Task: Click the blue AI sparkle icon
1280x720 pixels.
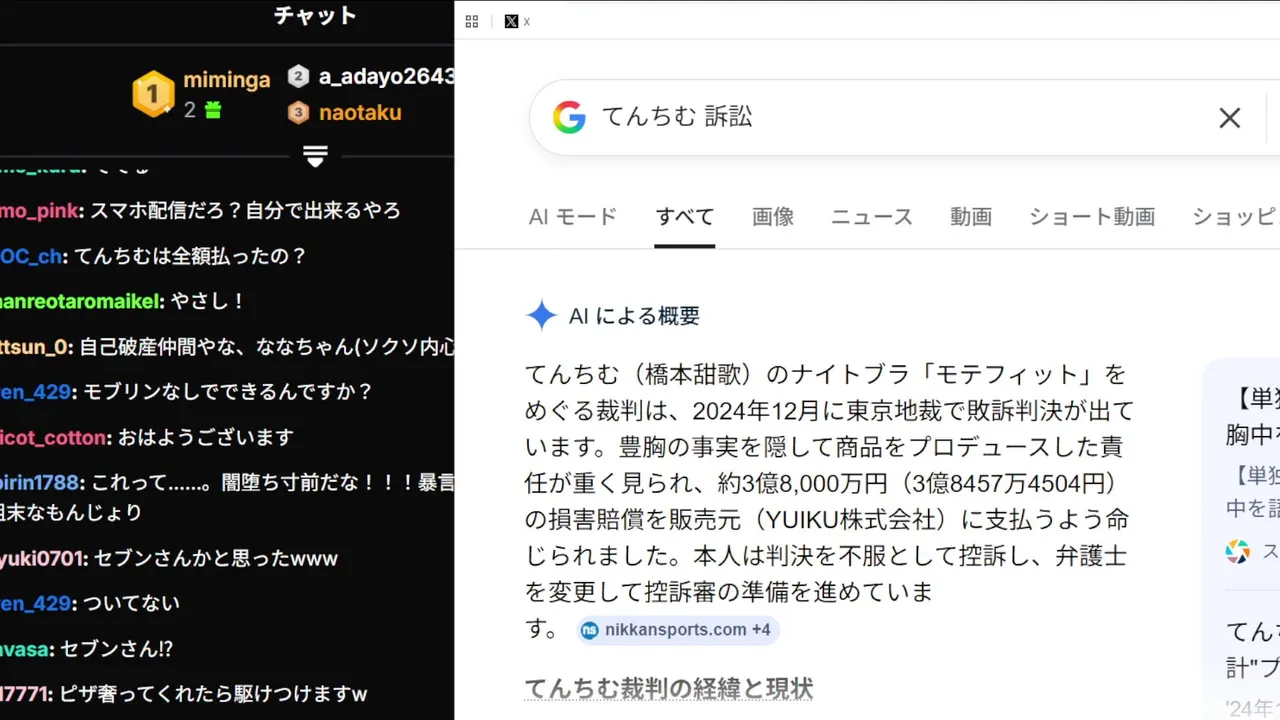Action: tap(541, 316)
